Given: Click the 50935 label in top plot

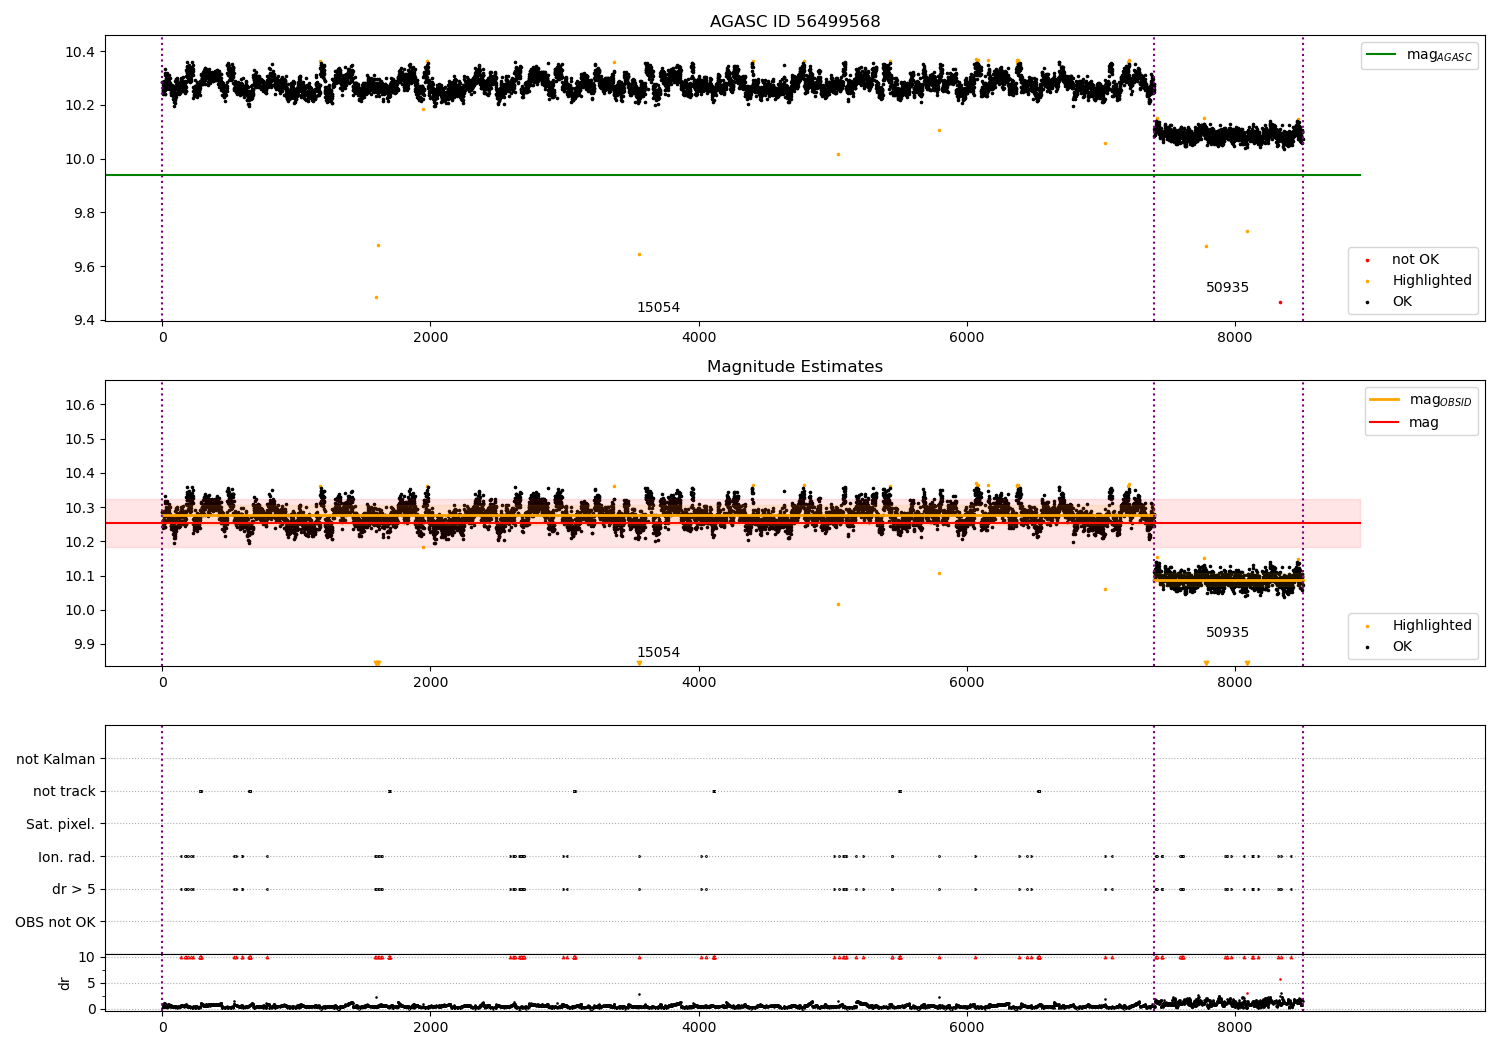Looking at the screenshot, I should [1227, 288].
